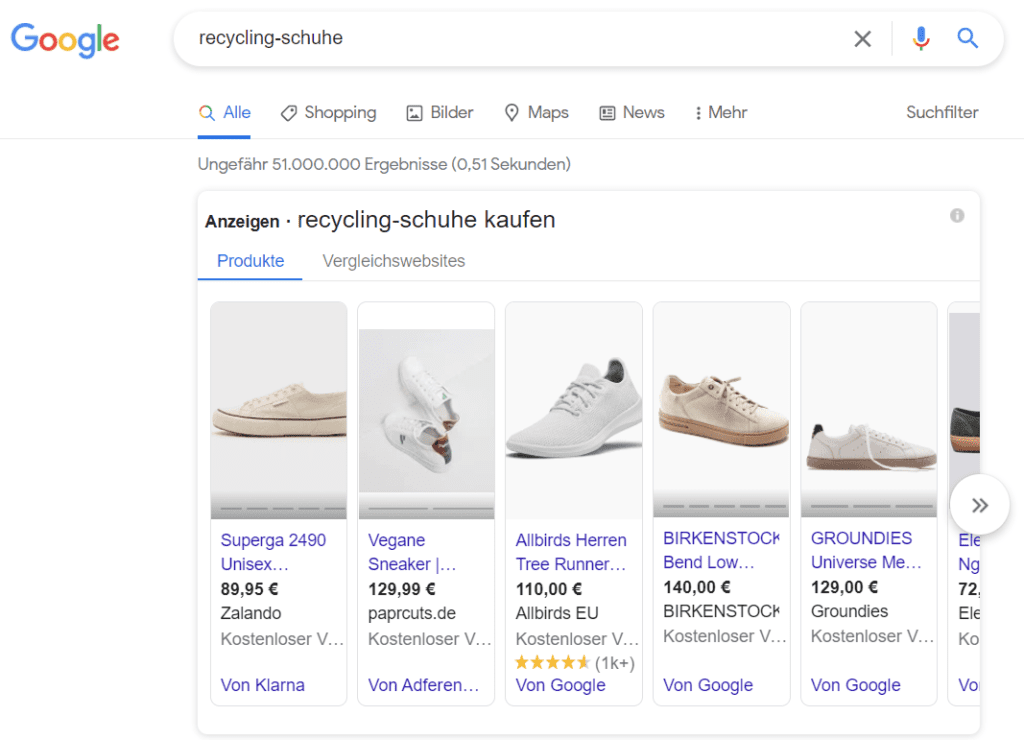
Task: Click GROUNDIES Universe Me title link
Action: 866,550
